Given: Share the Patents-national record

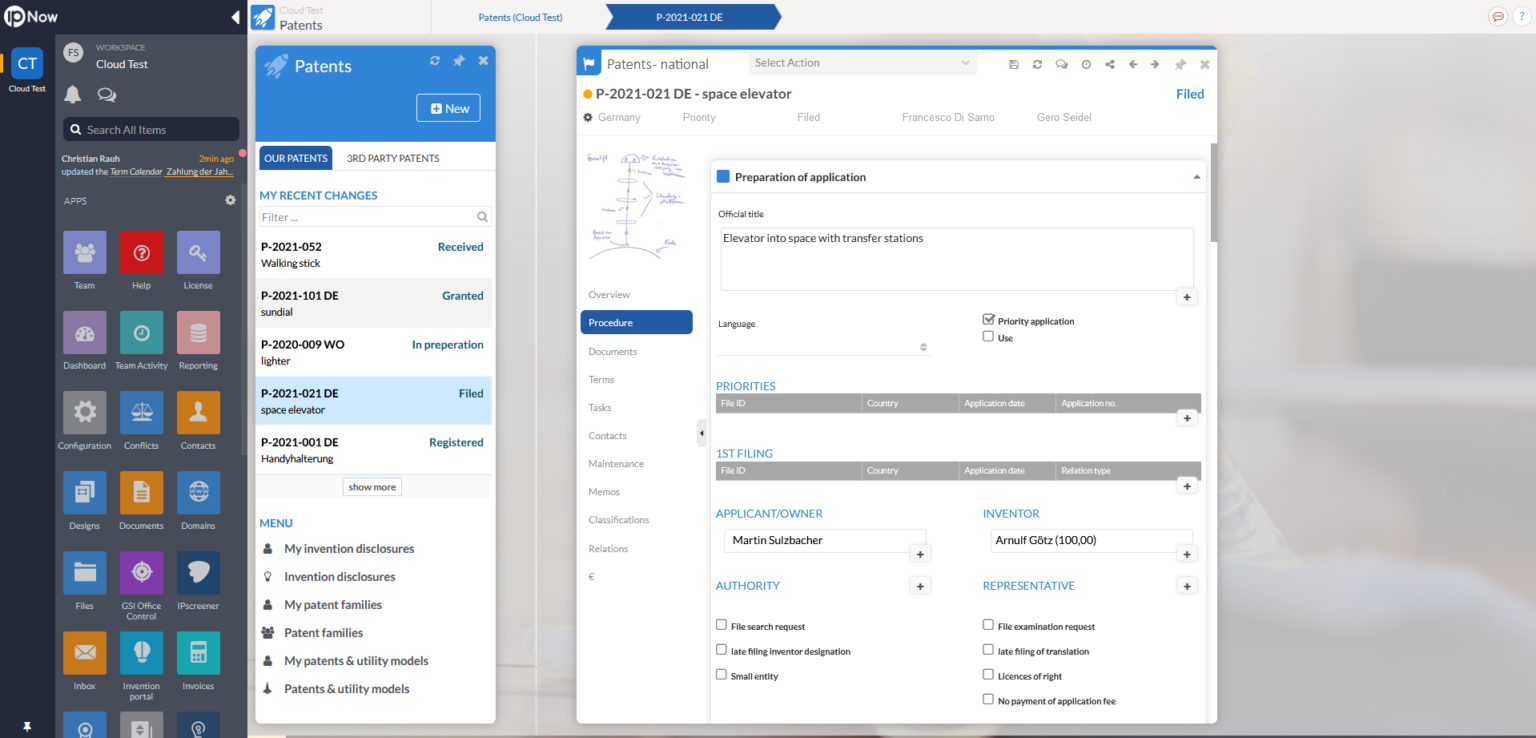Looking at the screenshot, I should click(1109, 63).
